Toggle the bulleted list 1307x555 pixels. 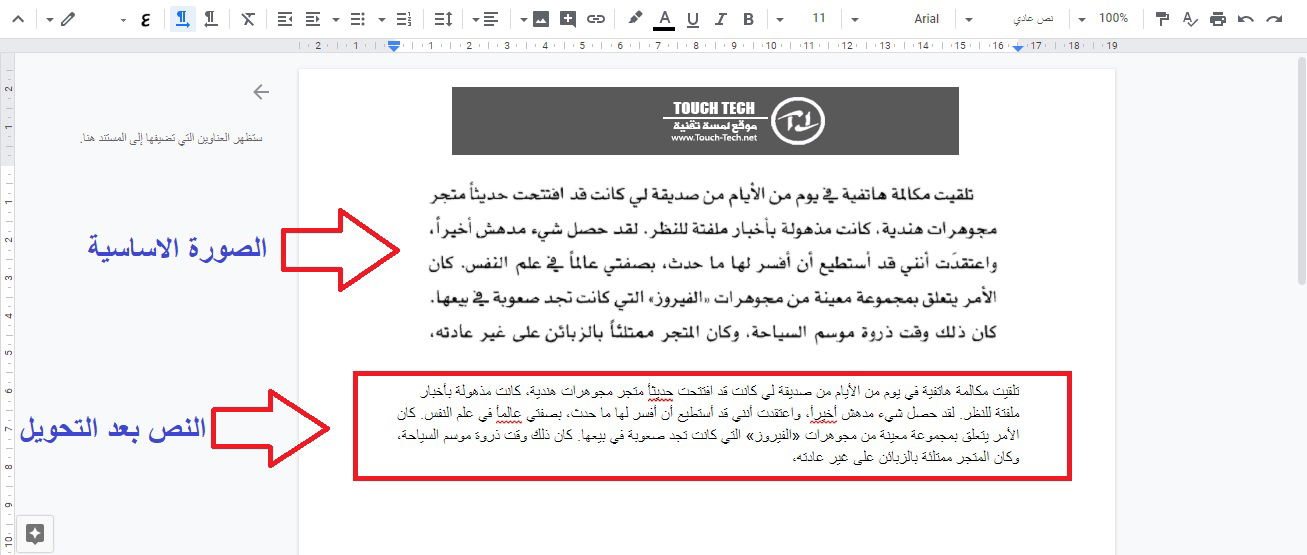(x=360, y=19)
